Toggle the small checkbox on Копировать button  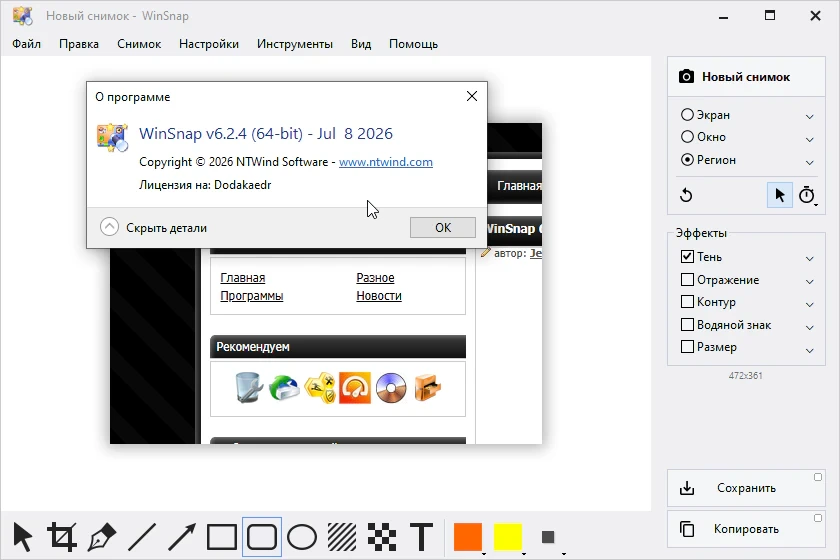(x=818, y=518)
